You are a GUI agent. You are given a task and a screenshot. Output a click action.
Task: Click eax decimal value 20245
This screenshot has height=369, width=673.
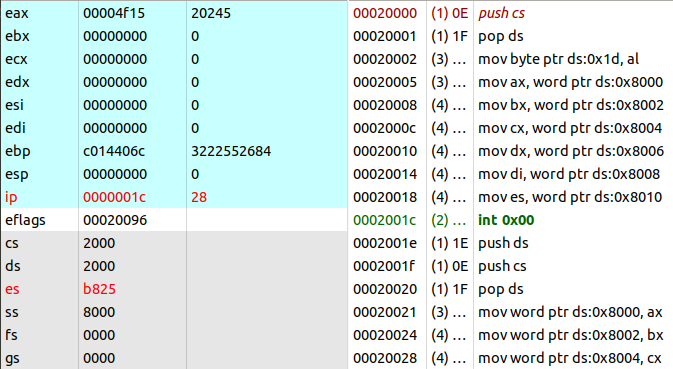(211, 13)
